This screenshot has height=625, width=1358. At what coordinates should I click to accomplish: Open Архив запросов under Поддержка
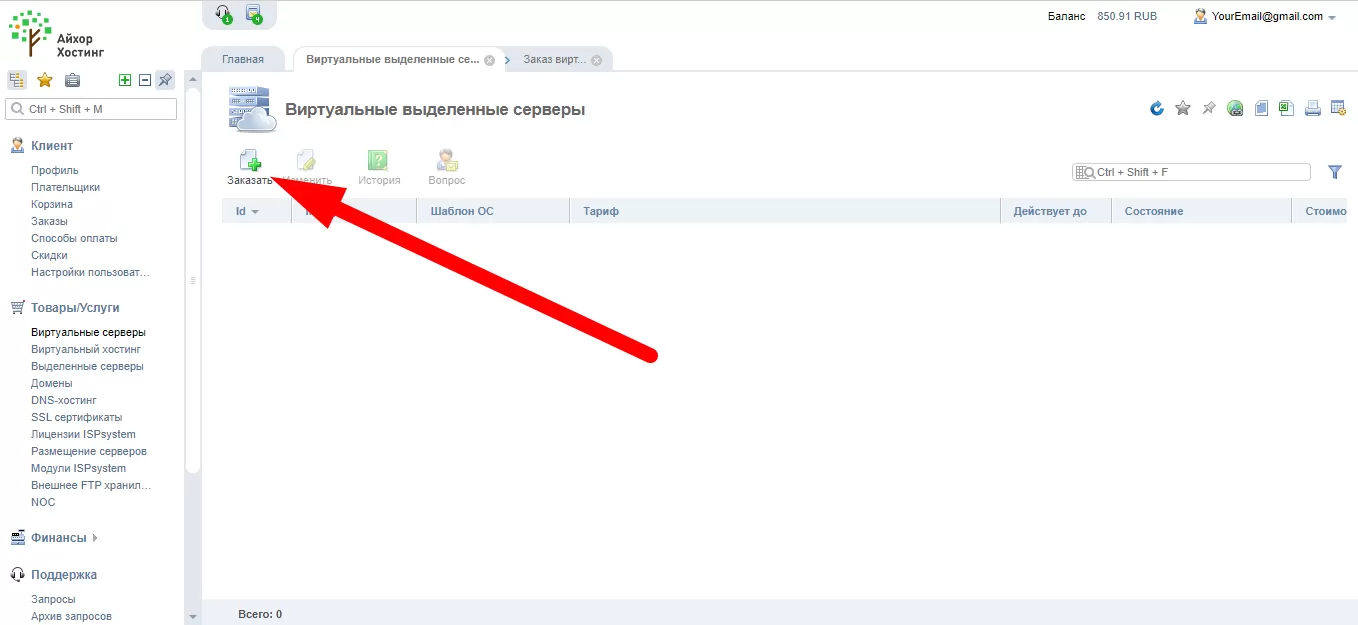(x=71, y=616)
